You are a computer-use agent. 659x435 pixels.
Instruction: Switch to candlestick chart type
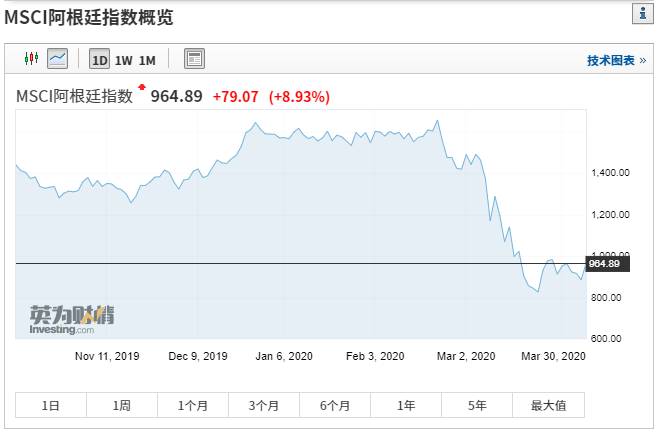pos(31,60)
